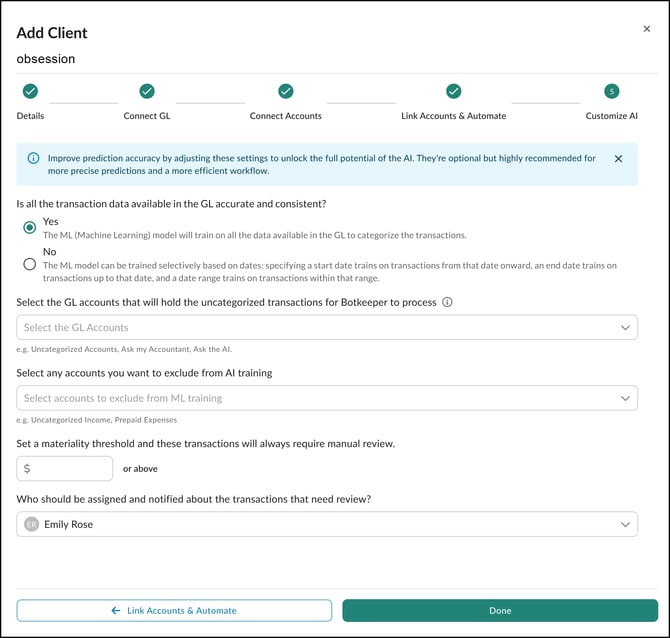
Task: Select the Yes radio button
Action: click(x=30, y=228)
